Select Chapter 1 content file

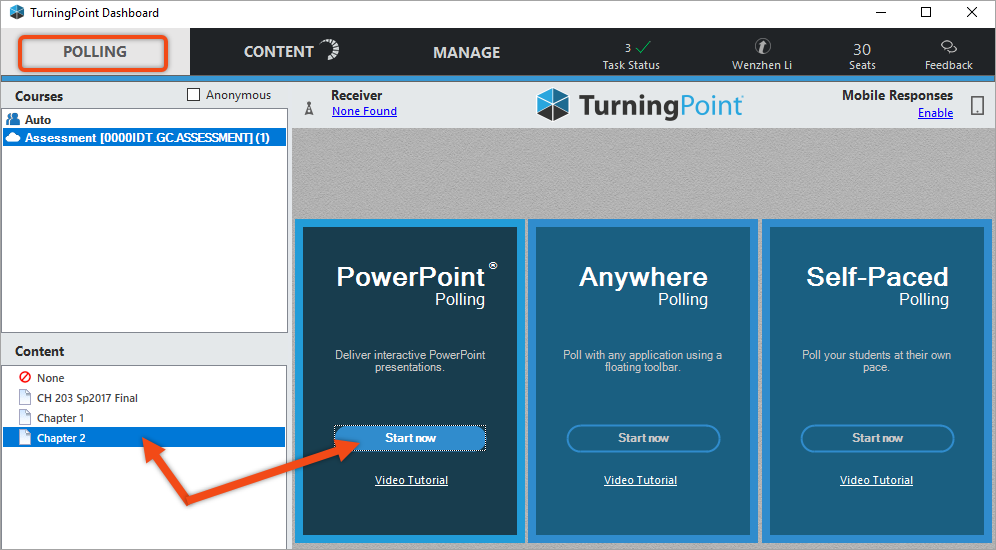tap(144, 418)
